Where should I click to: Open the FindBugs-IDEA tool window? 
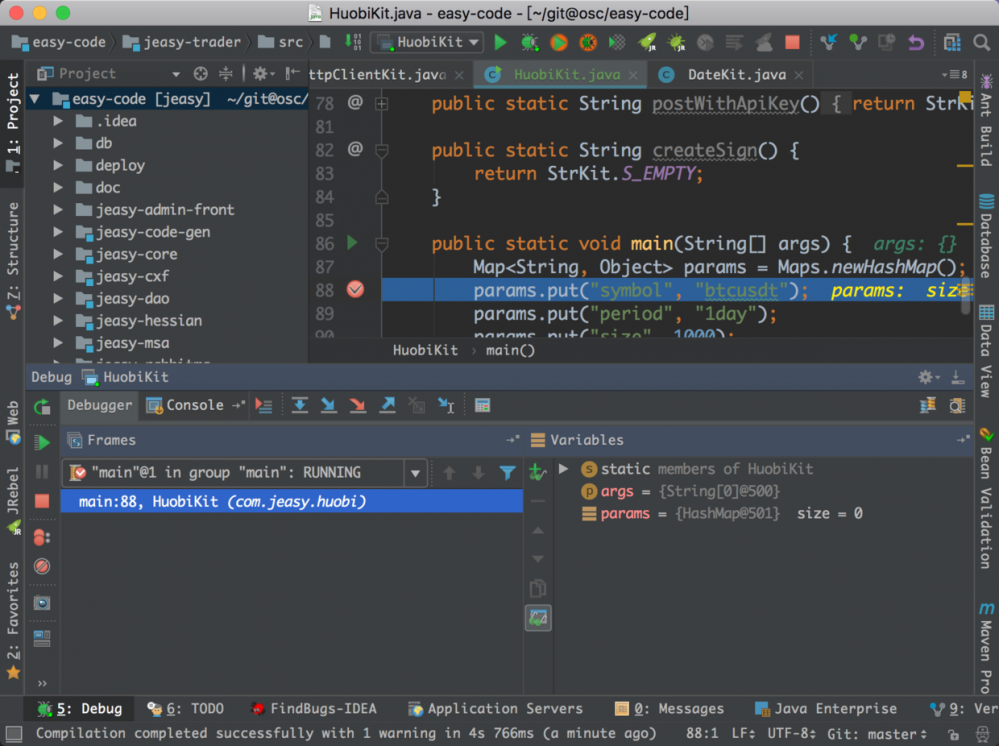pos(313,709)
